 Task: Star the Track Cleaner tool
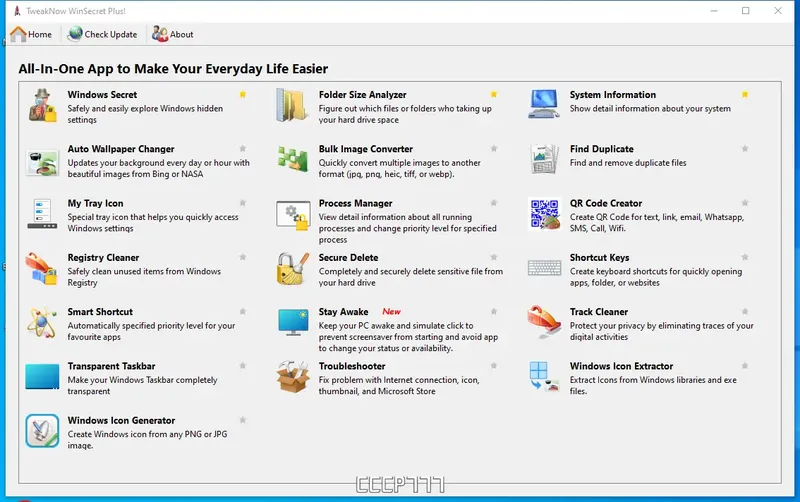tap(745, 311)
